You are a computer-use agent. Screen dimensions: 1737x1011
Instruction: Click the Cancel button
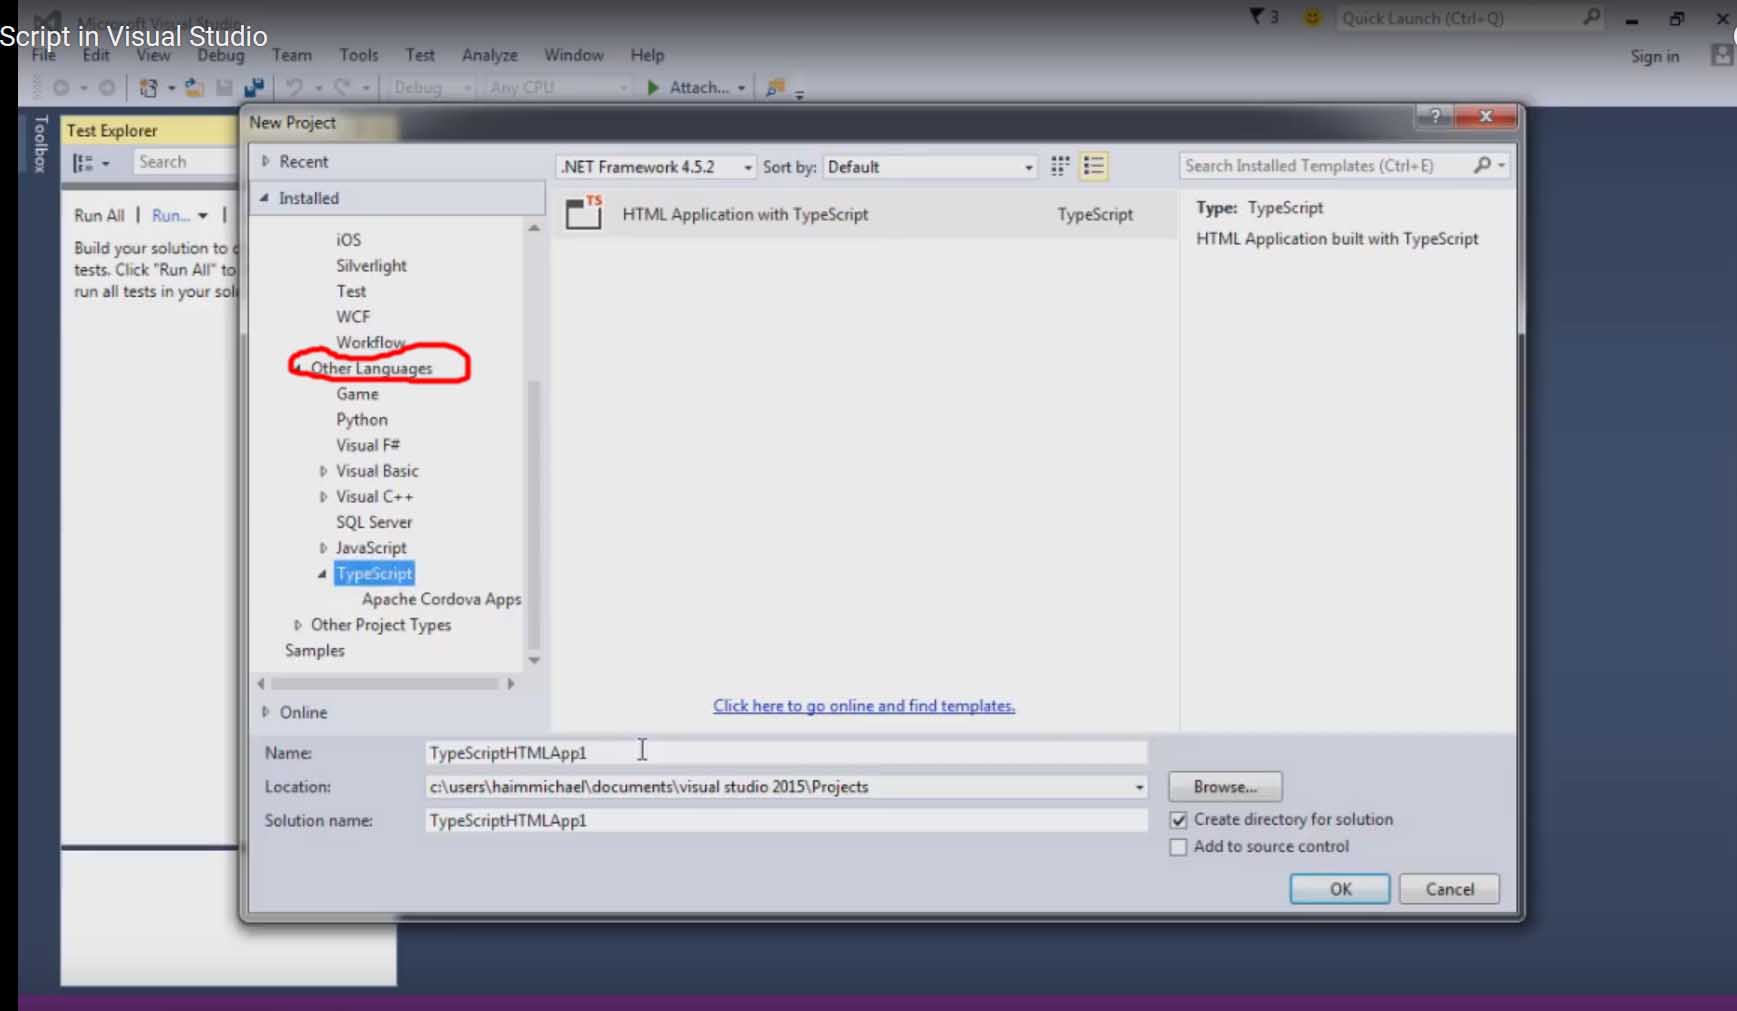click(1449, 889)
